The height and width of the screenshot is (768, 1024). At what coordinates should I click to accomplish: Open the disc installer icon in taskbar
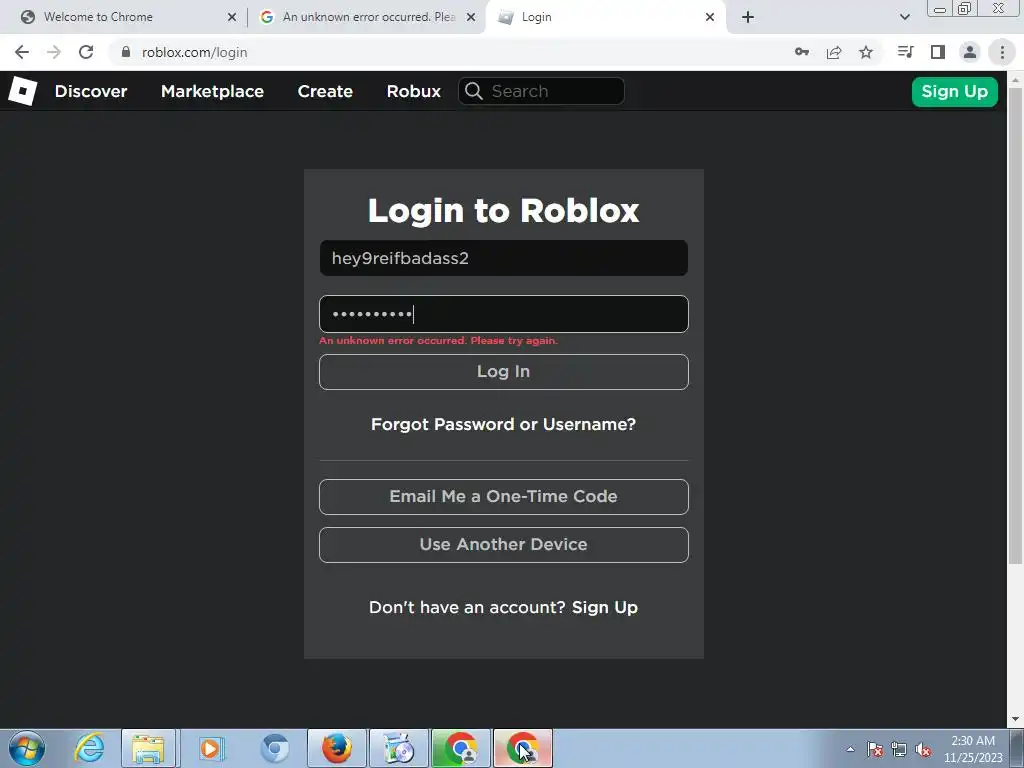click(x=399, y=748)
